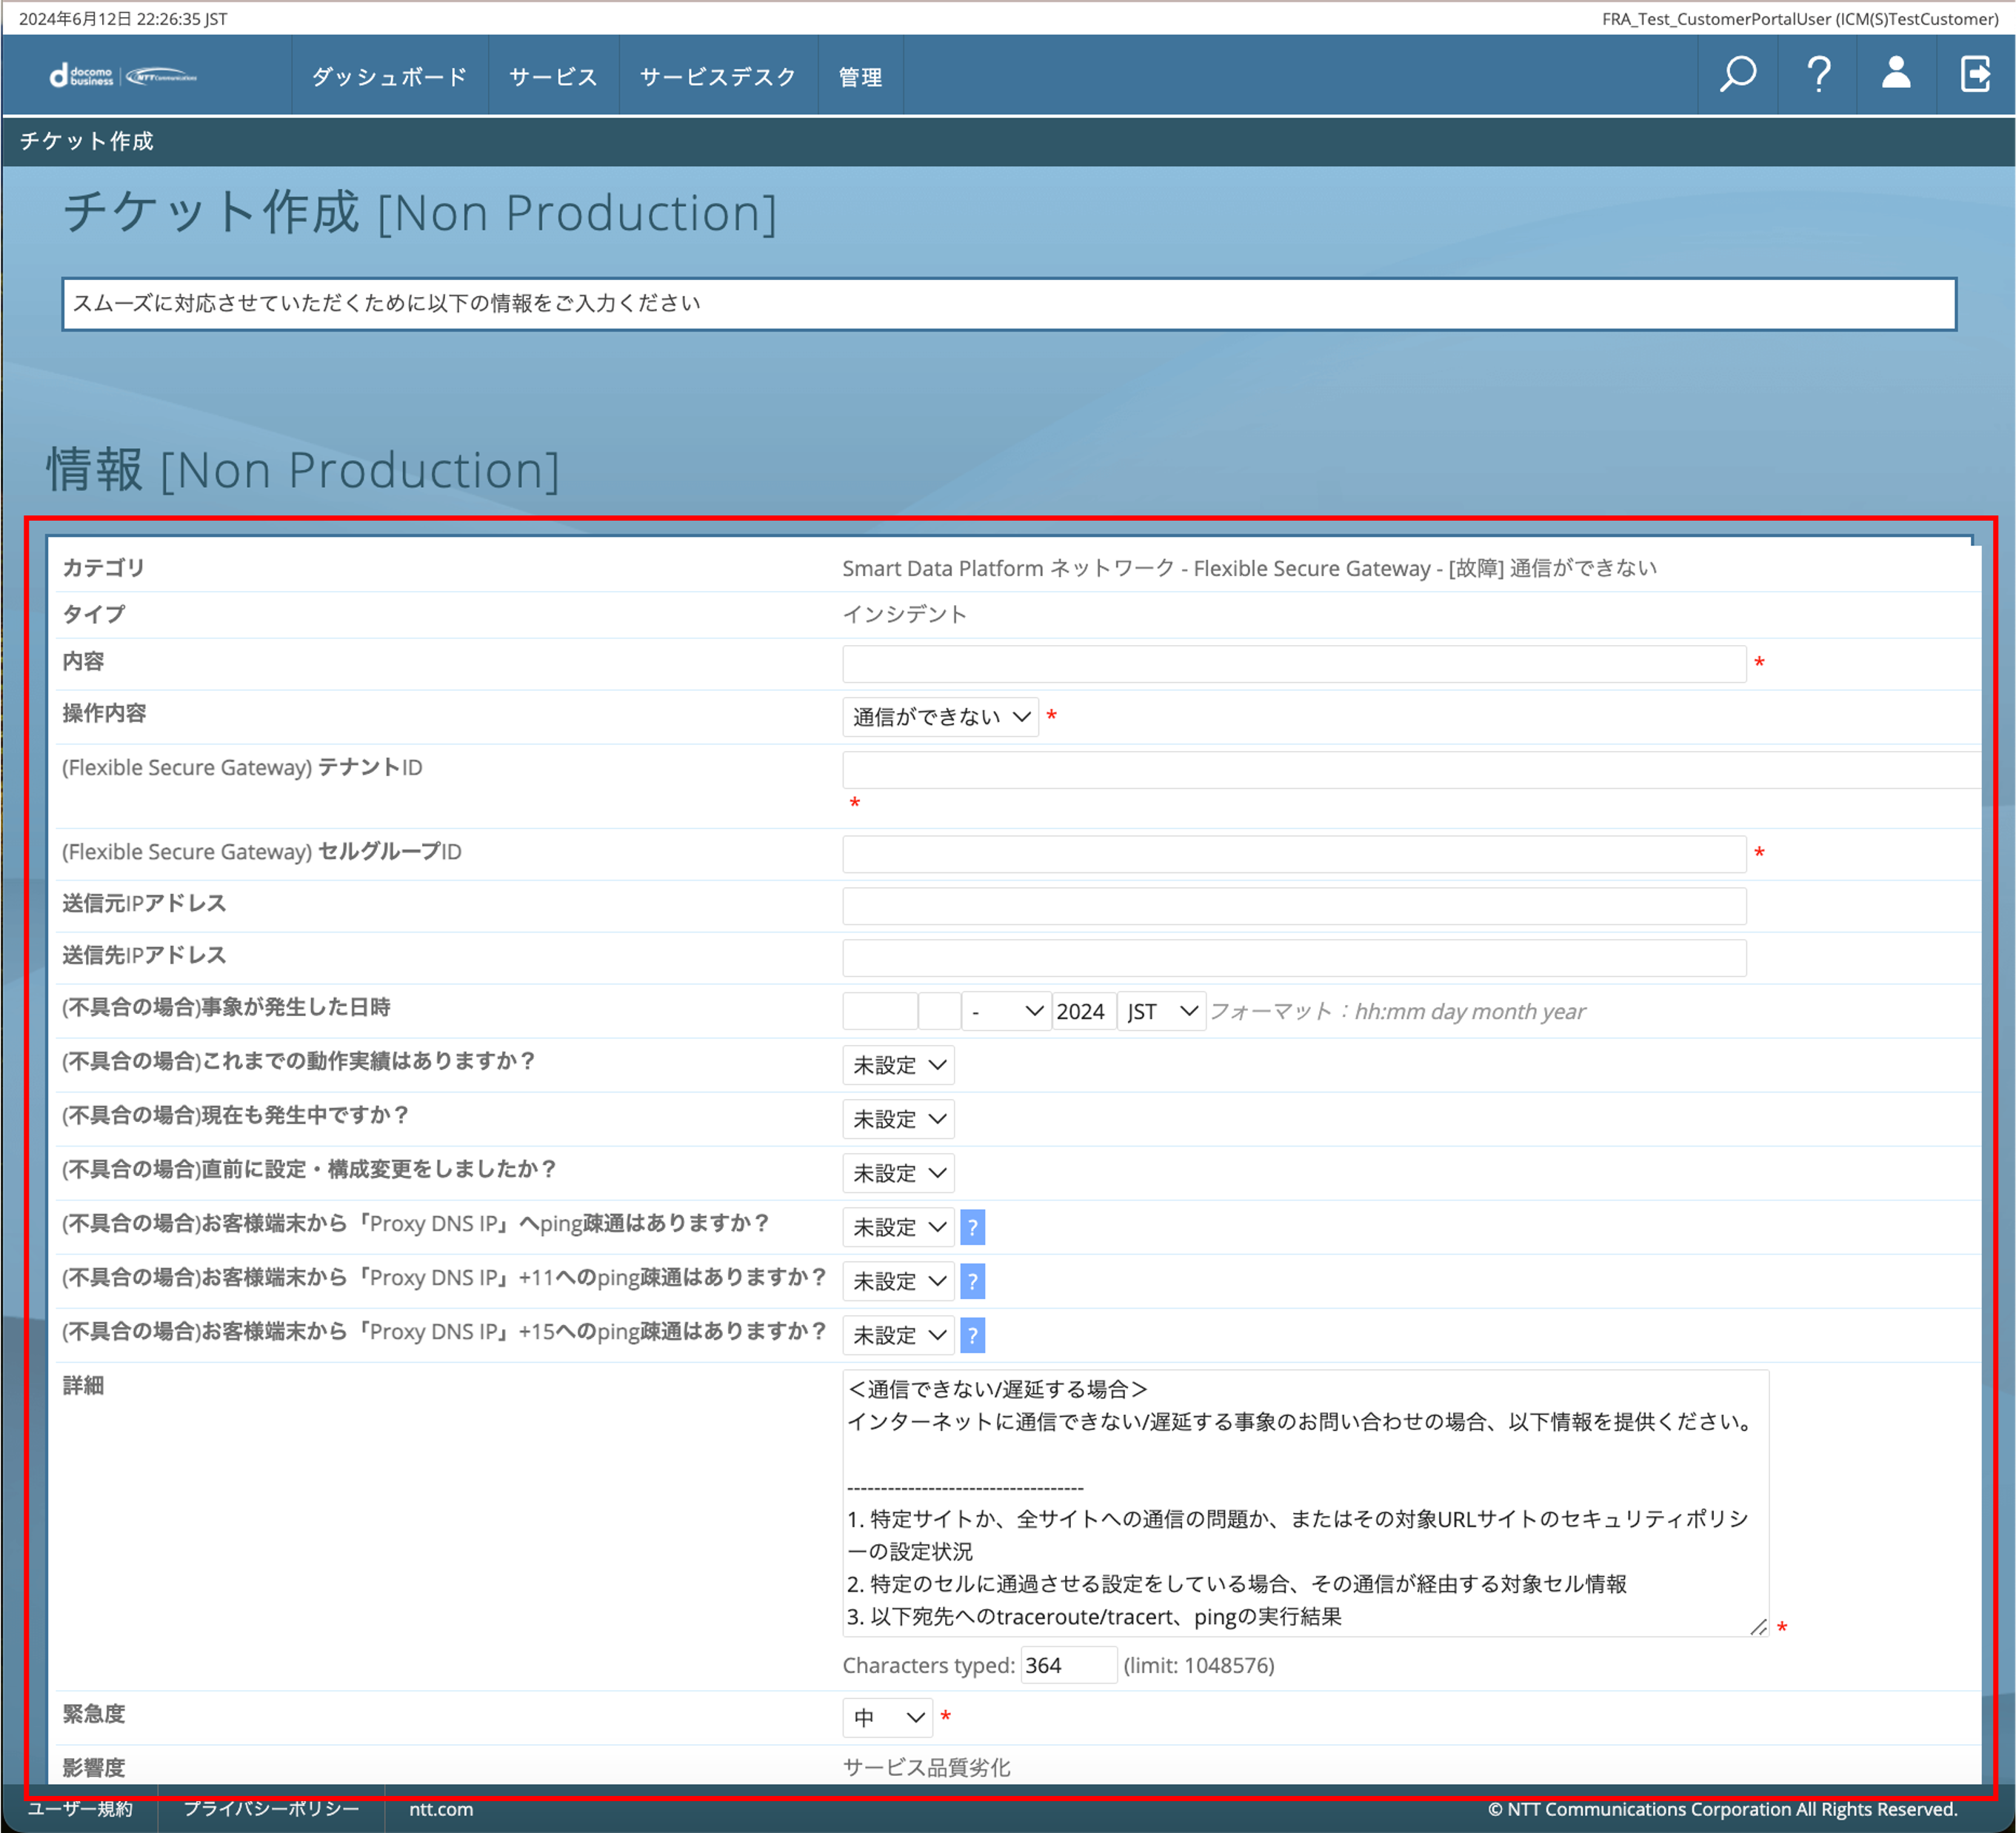Open 操作内容 dropdown showing 通信ができない
This screenshot has width=2016, height=1833.
(940, 717)
